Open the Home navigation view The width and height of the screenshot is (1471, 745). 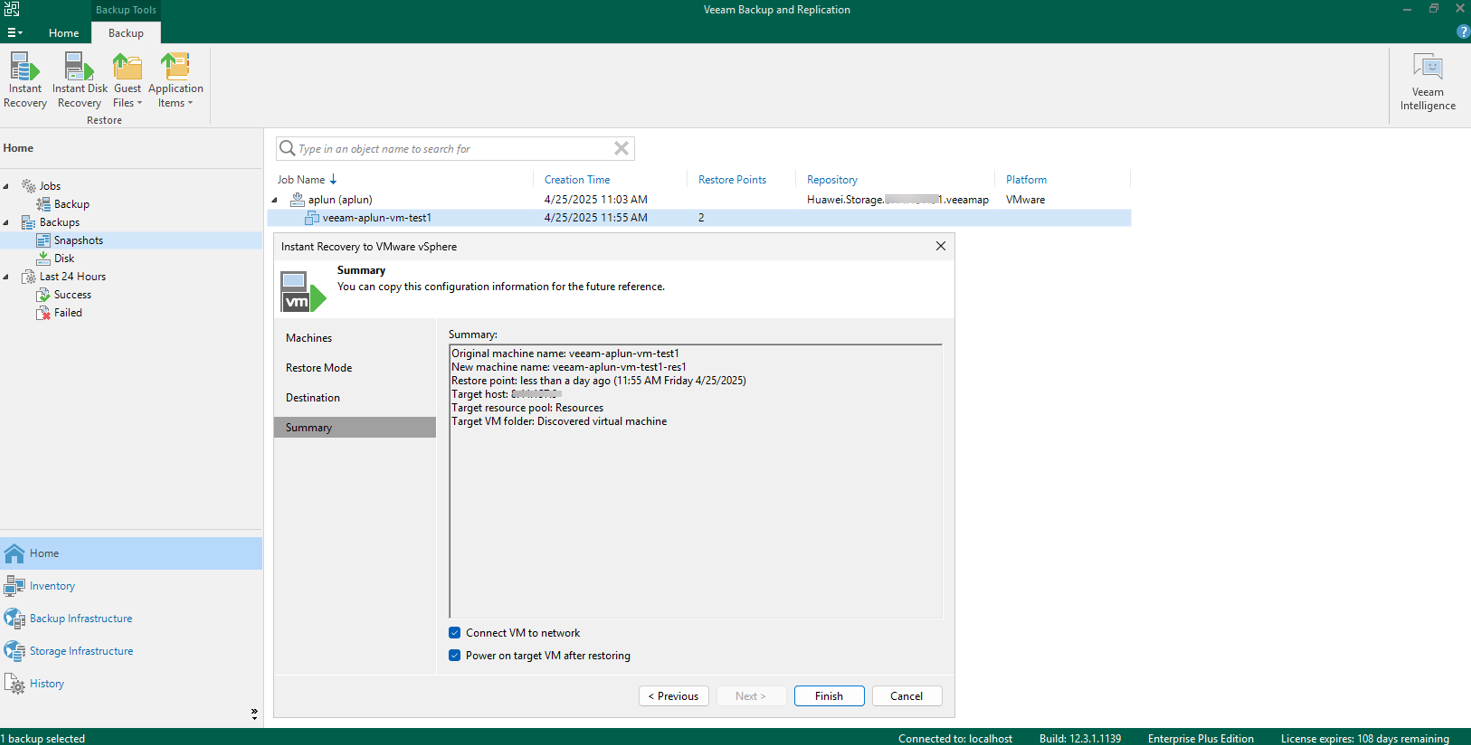(x=131, y=553)
